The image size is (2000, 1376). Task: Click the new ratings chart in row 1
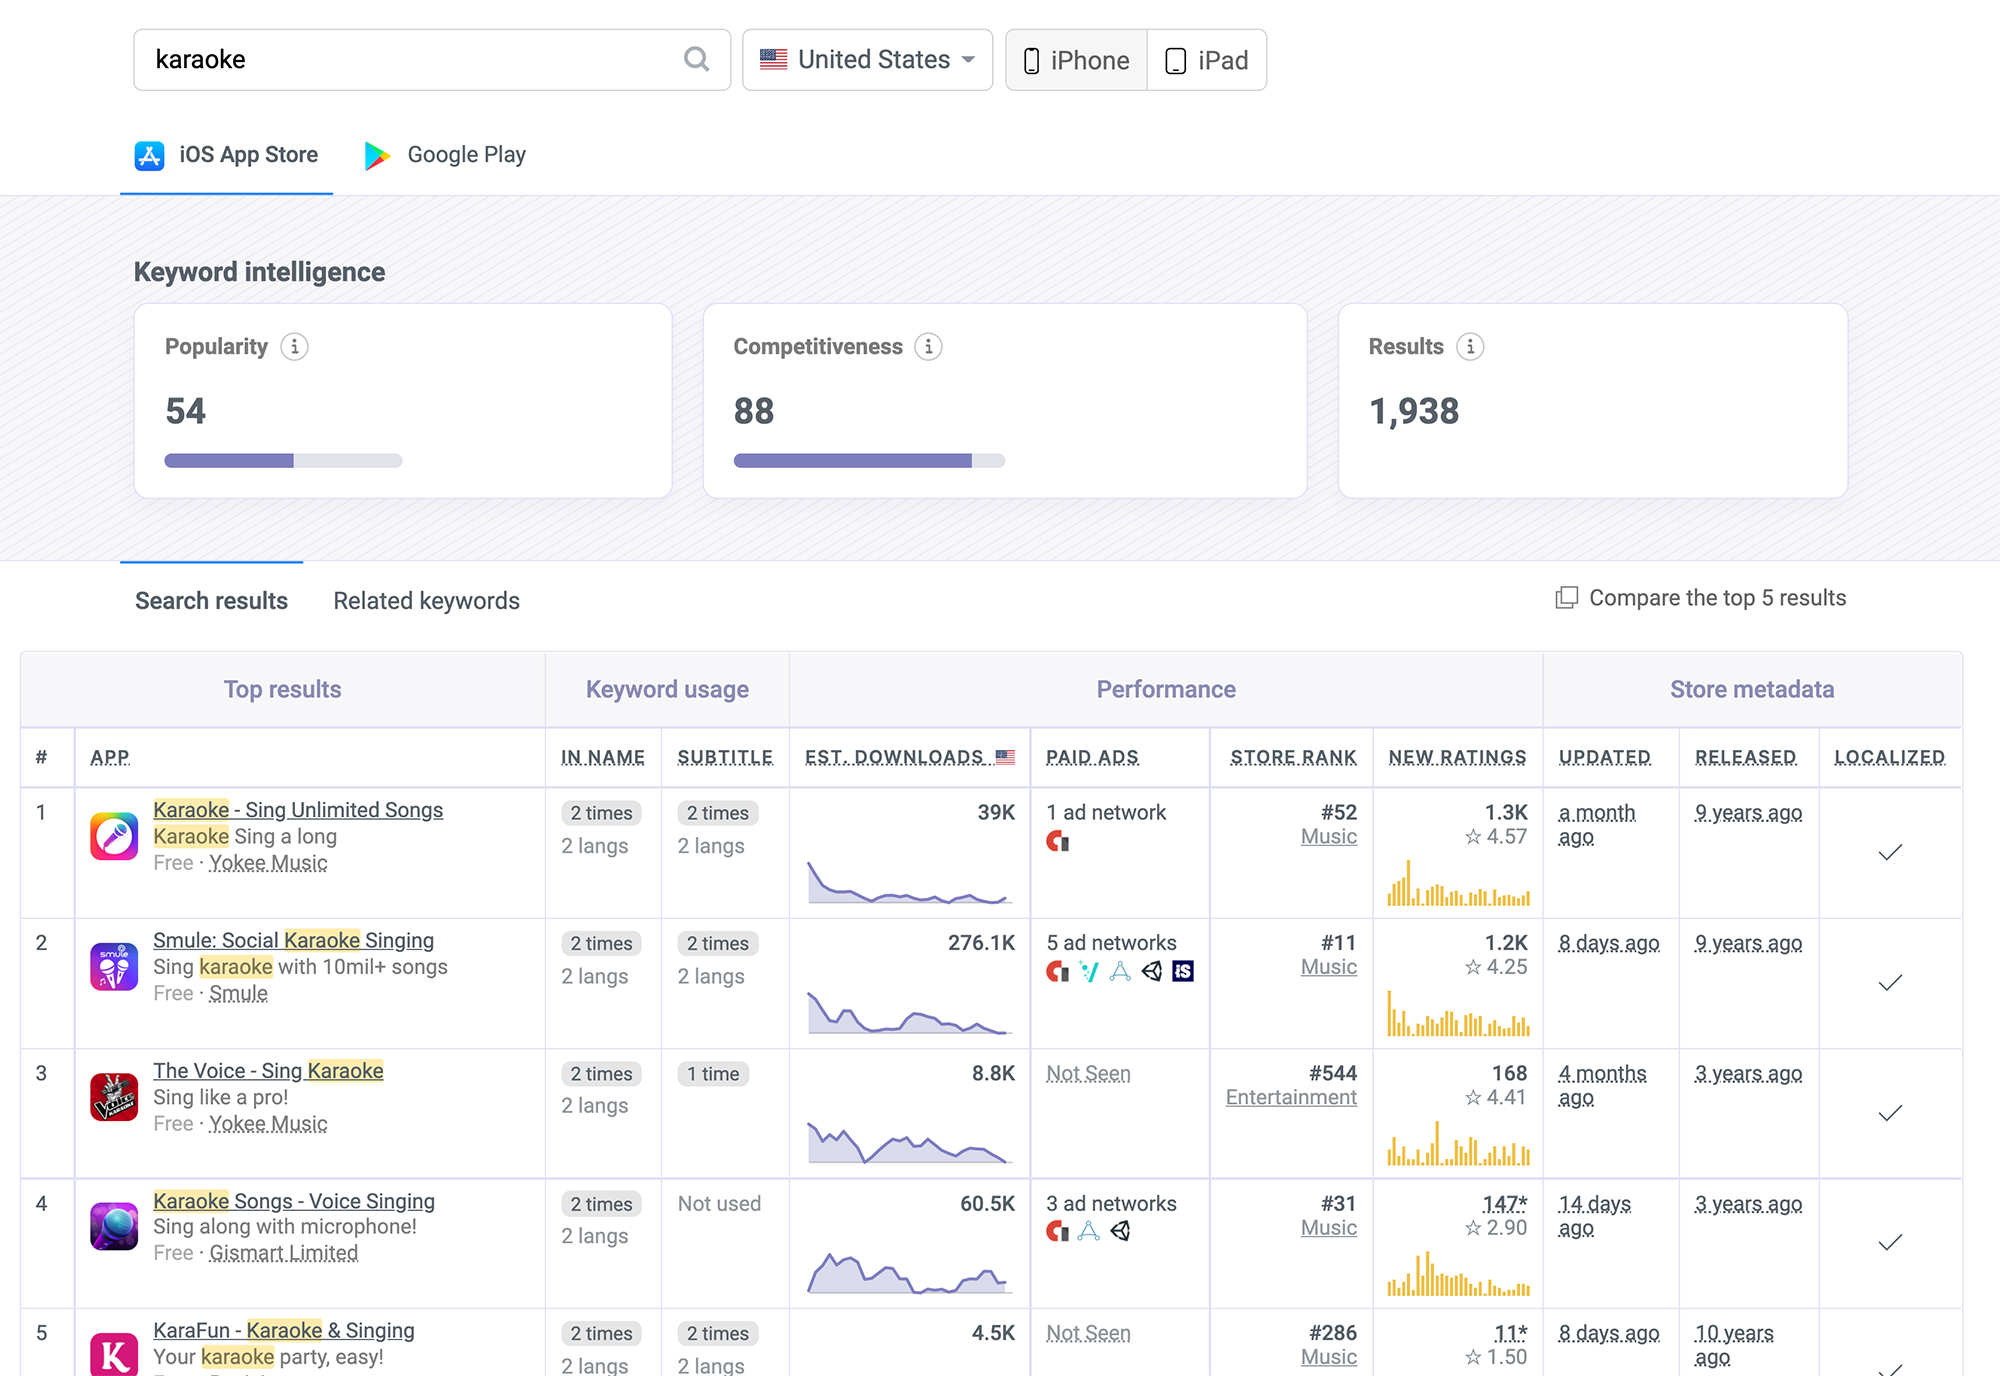[x=1458, y=882]
